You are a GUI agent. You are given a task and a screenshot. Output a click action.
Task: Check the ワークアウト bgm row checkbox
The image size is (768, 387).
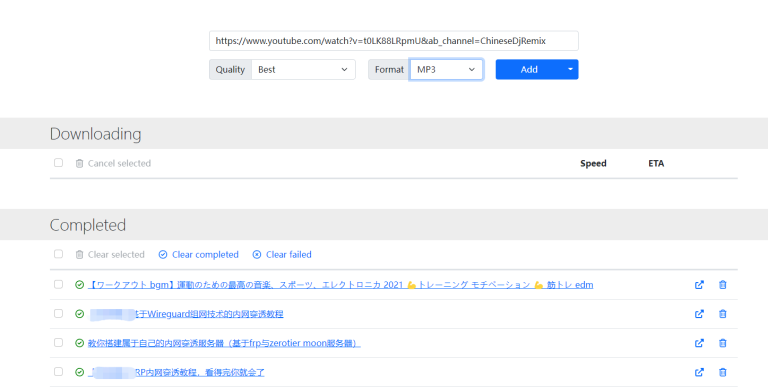coord(58,284)
